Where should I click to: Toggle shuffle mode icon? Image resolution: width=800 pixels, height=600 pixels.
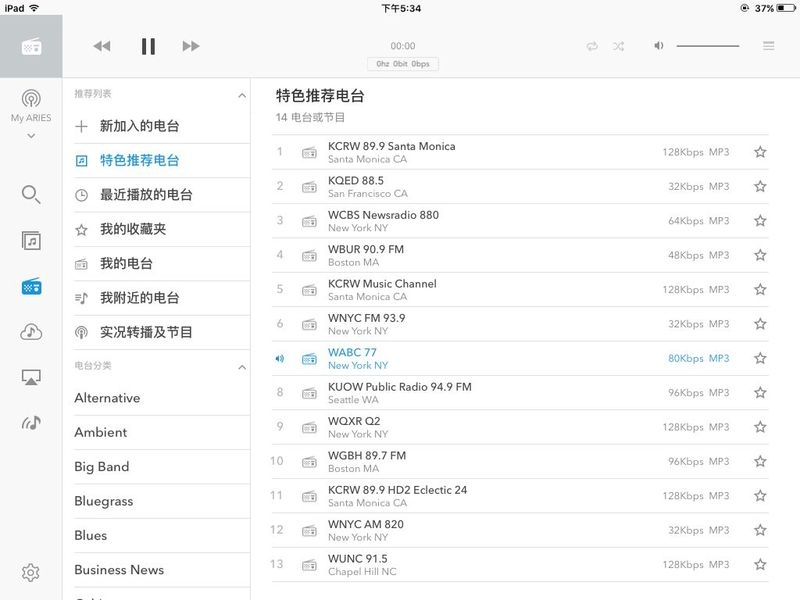coord(618,46)
